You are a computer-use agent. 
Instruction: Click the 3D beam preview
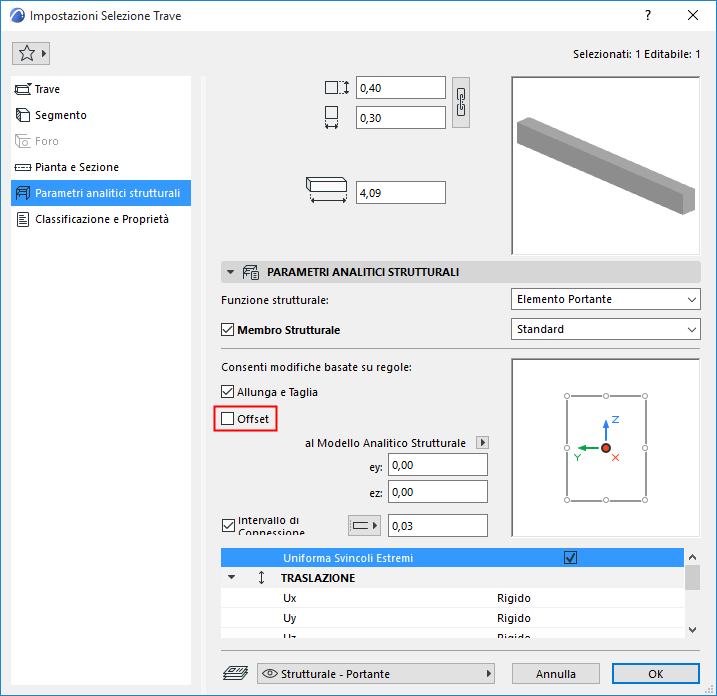coord(605,166)
